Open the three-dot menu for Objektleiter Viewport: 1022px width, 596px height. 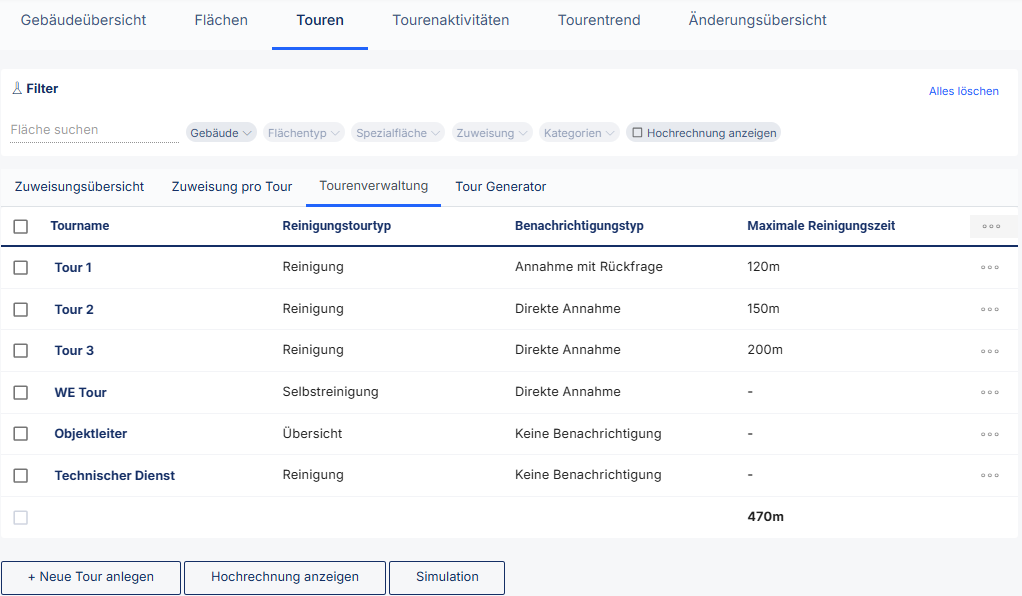click(990, 434)
